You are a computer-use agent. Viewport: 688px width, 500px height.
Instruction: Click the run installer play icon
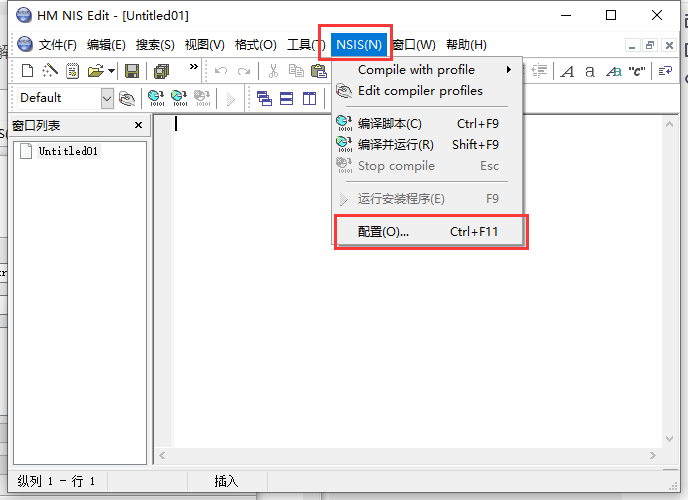[230, 99]
